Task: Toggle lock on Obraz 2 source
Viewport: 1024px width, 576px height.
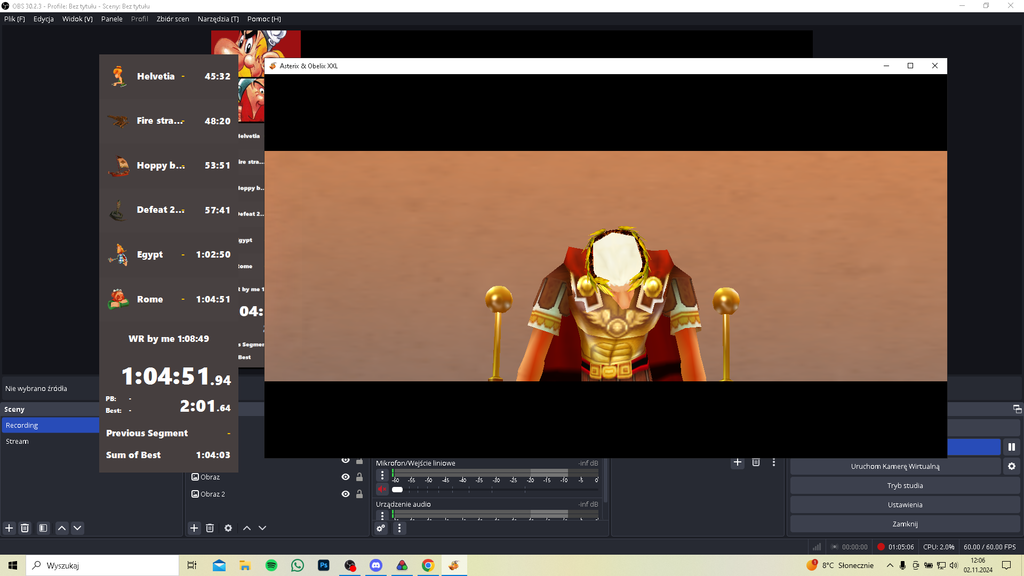Action: (x=359, y=494)
